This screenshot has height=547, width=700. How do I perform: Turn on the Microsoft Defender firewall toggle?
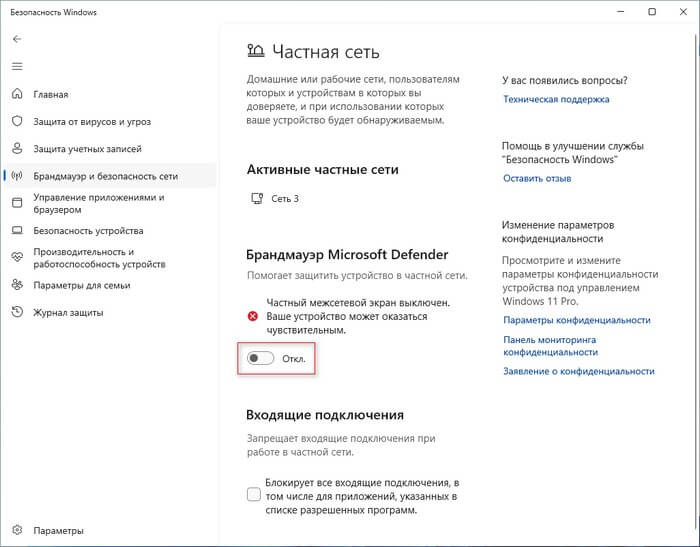point(260,357)
